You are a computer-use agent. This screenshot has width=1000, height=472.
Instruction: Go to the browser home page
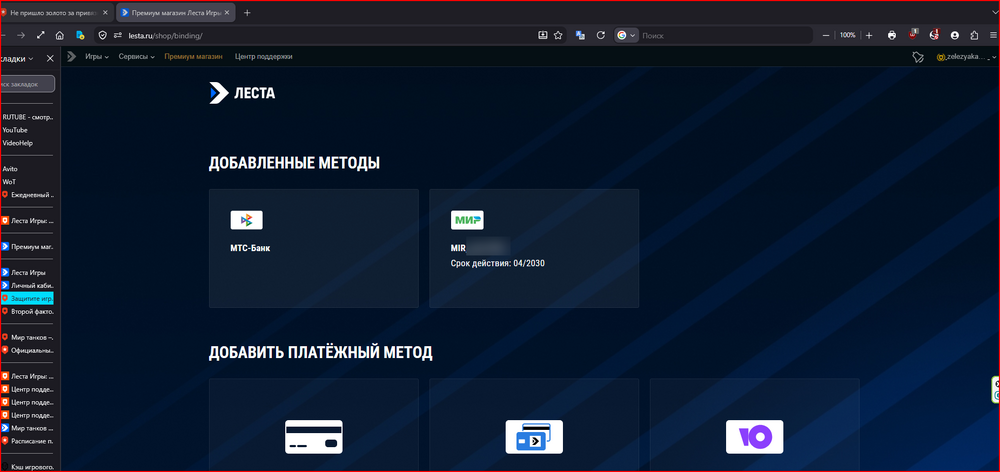pos(60,36)
